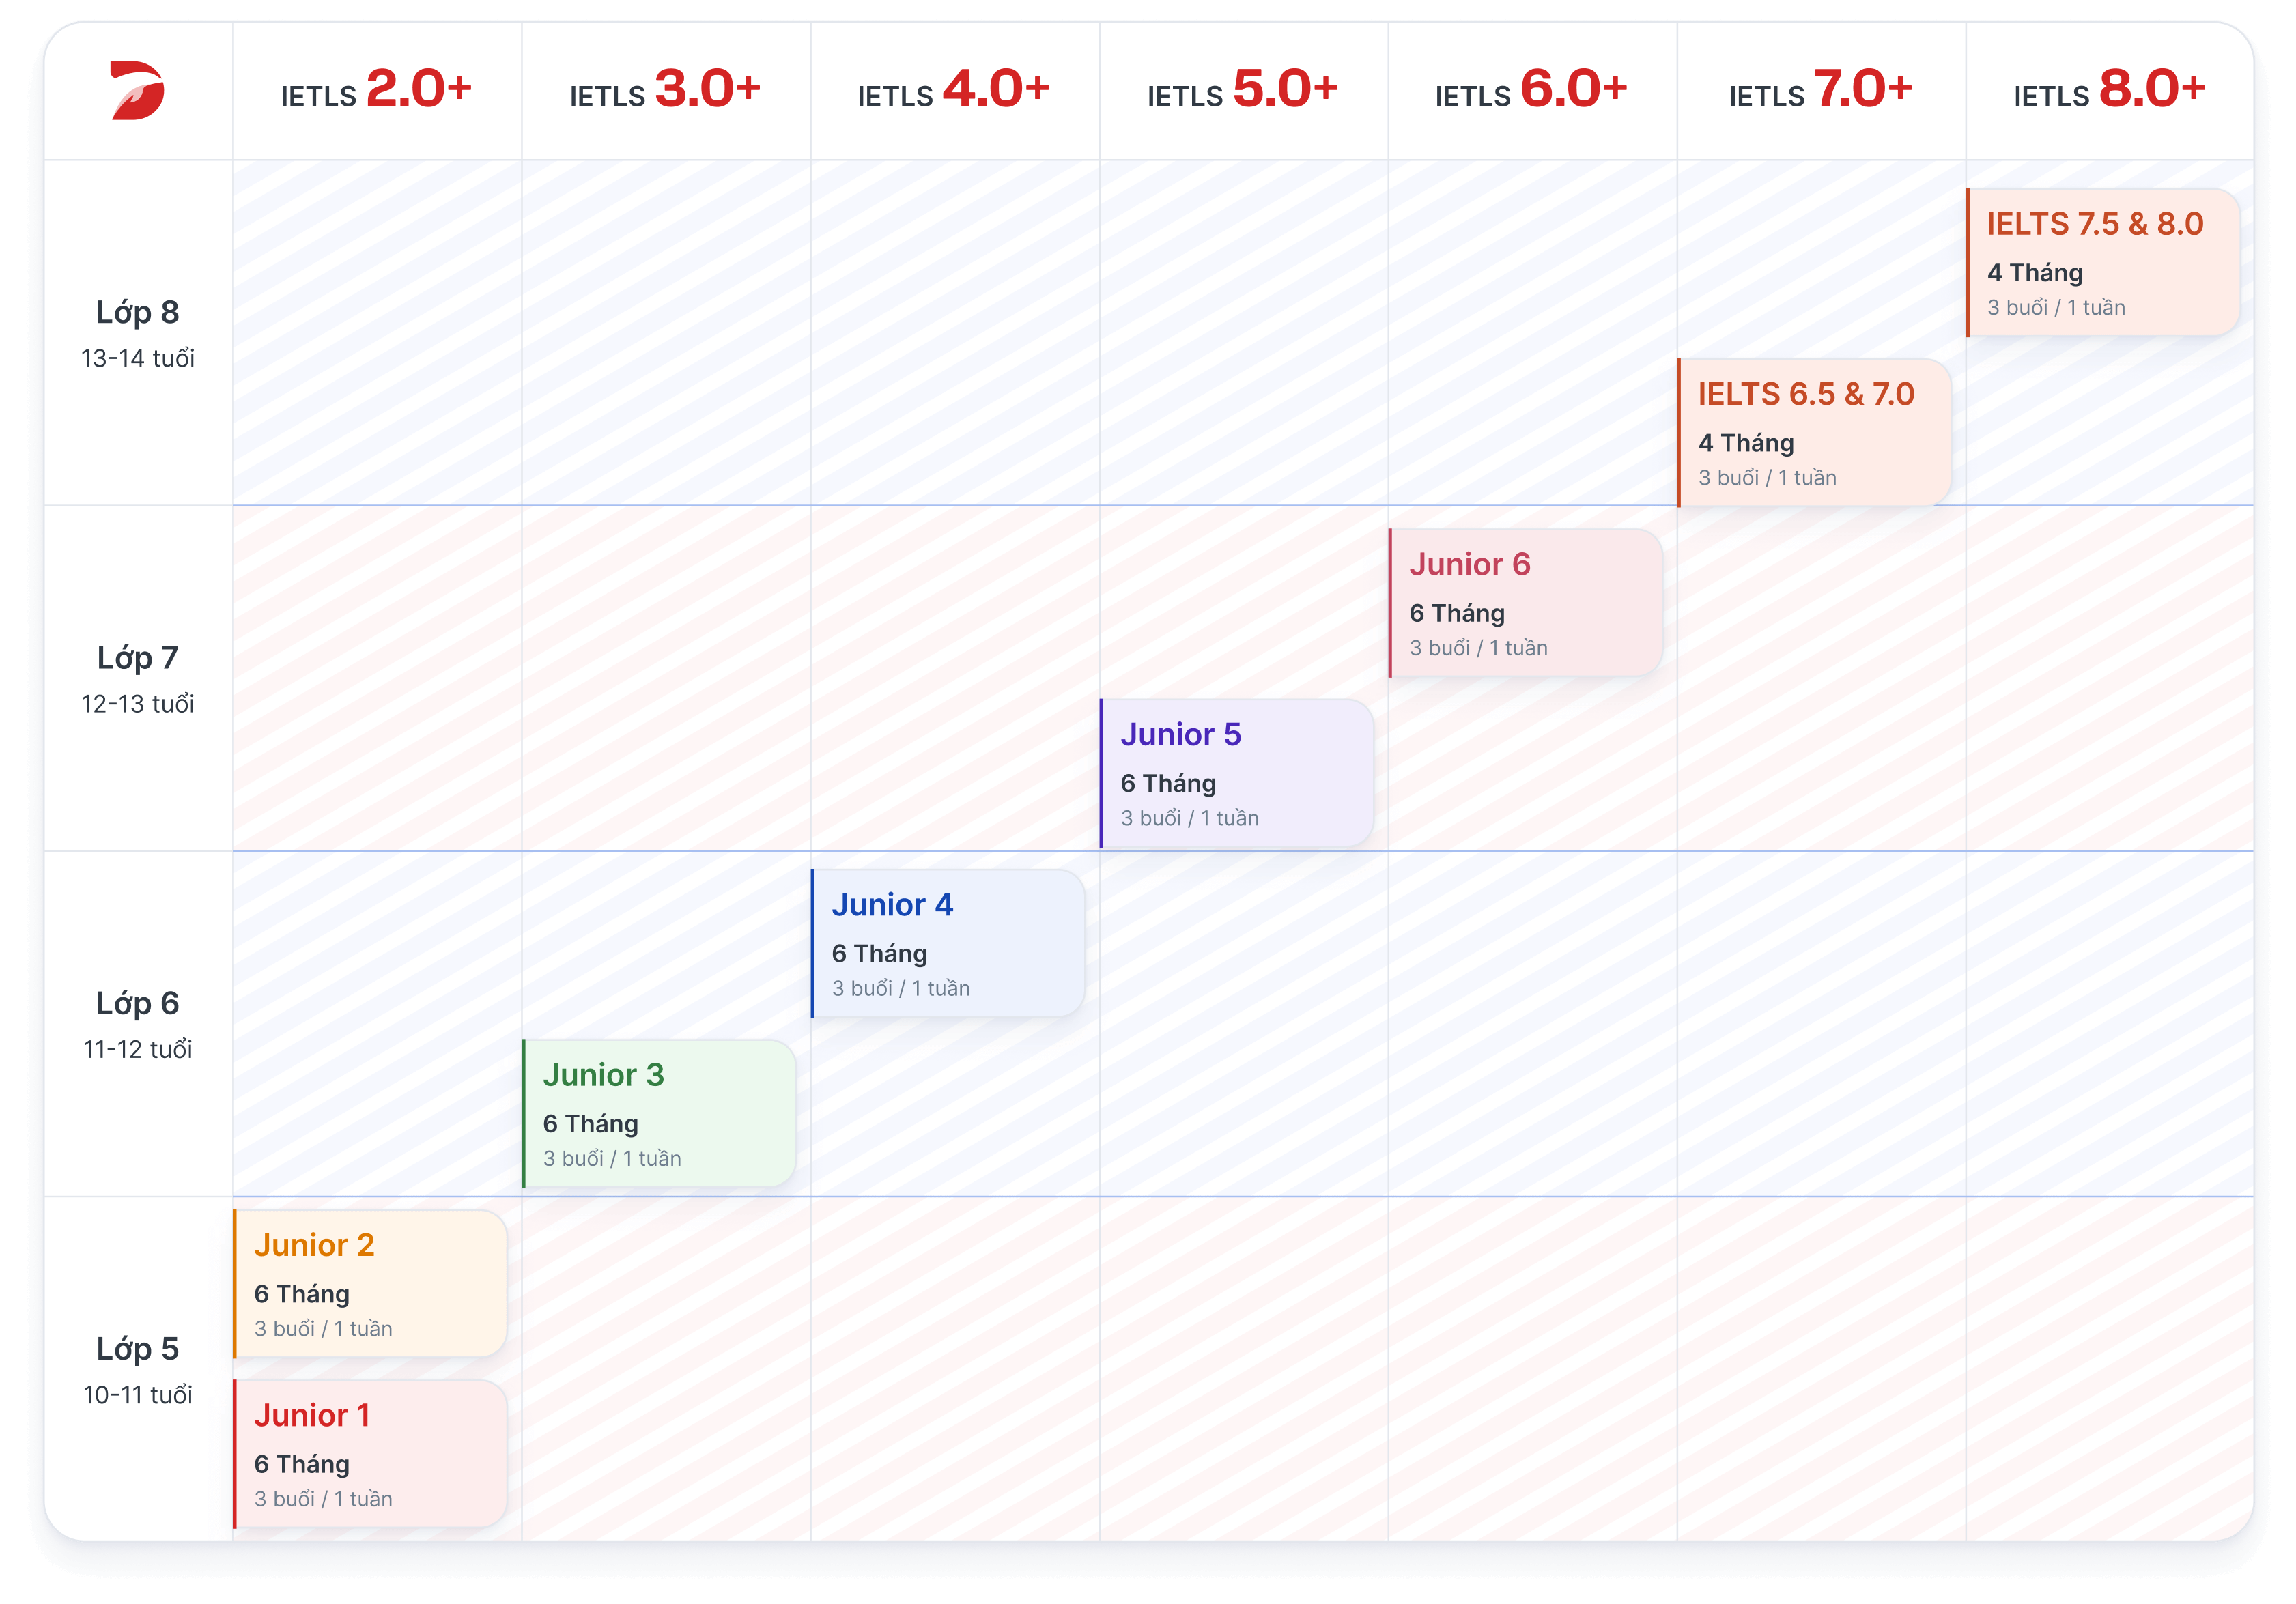Image resolution: width=2296 pixels, height=1604 pixels.
Task: Click 3 buổi / 1 tuần in IELTS 7.5 & 8.0 card
Action: point(2056,308)
